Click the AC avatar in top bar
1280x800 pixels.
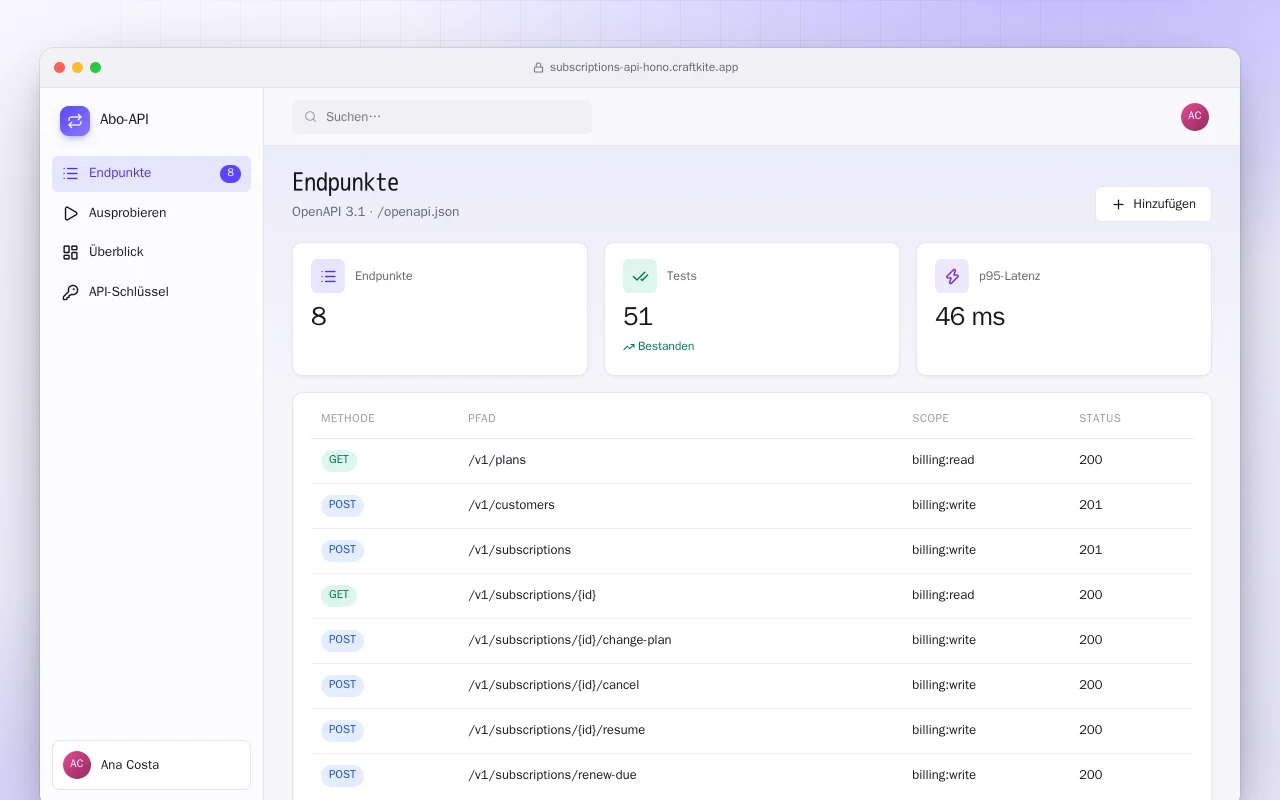1195,117
